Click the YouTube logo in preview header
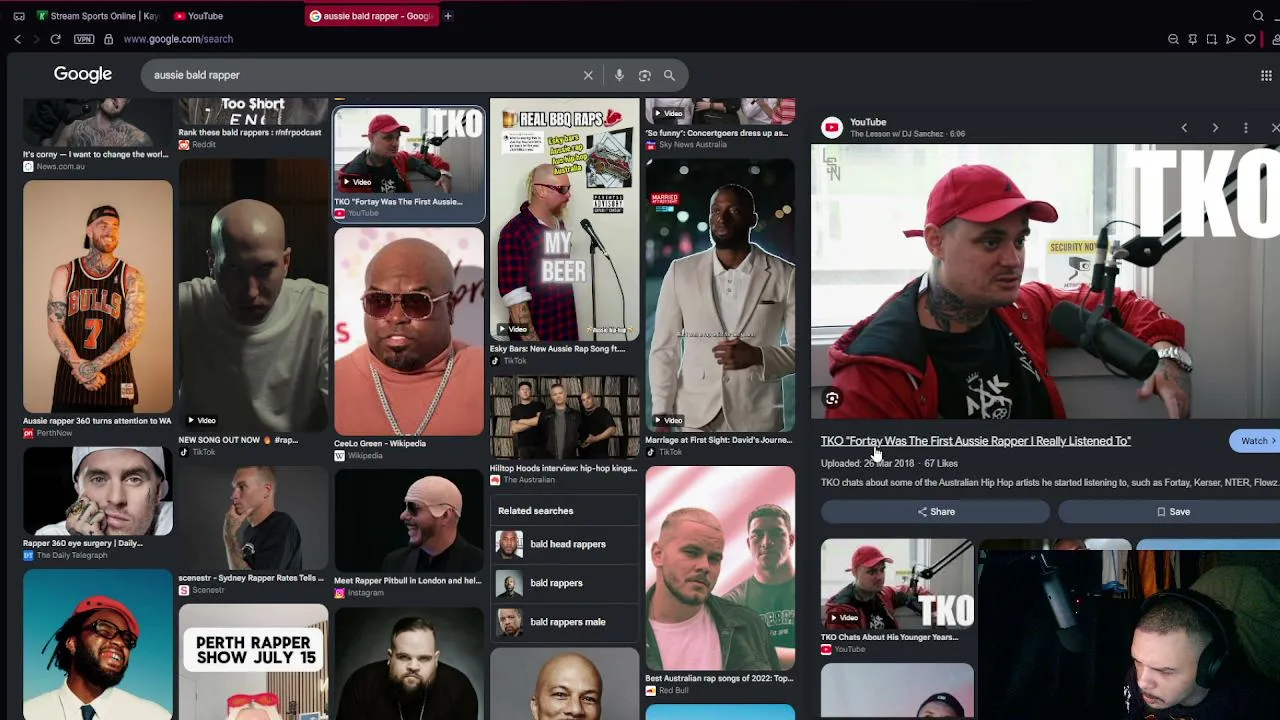 tap(831, 127)
